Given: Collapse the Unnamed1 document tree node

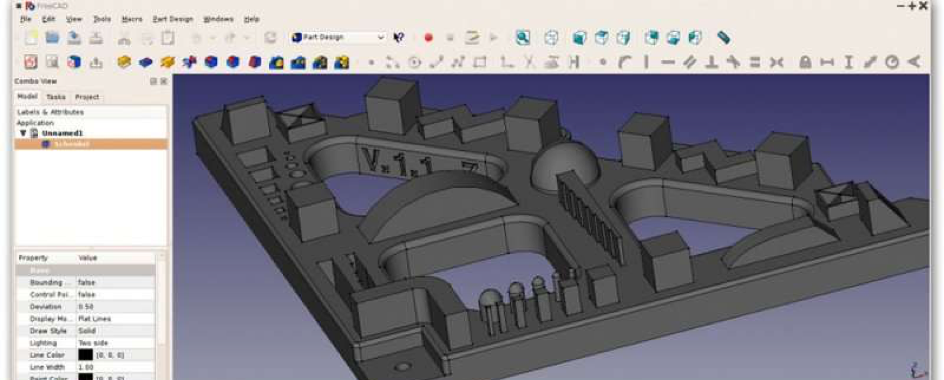Looking at the screenshot, I should point(23,133).
